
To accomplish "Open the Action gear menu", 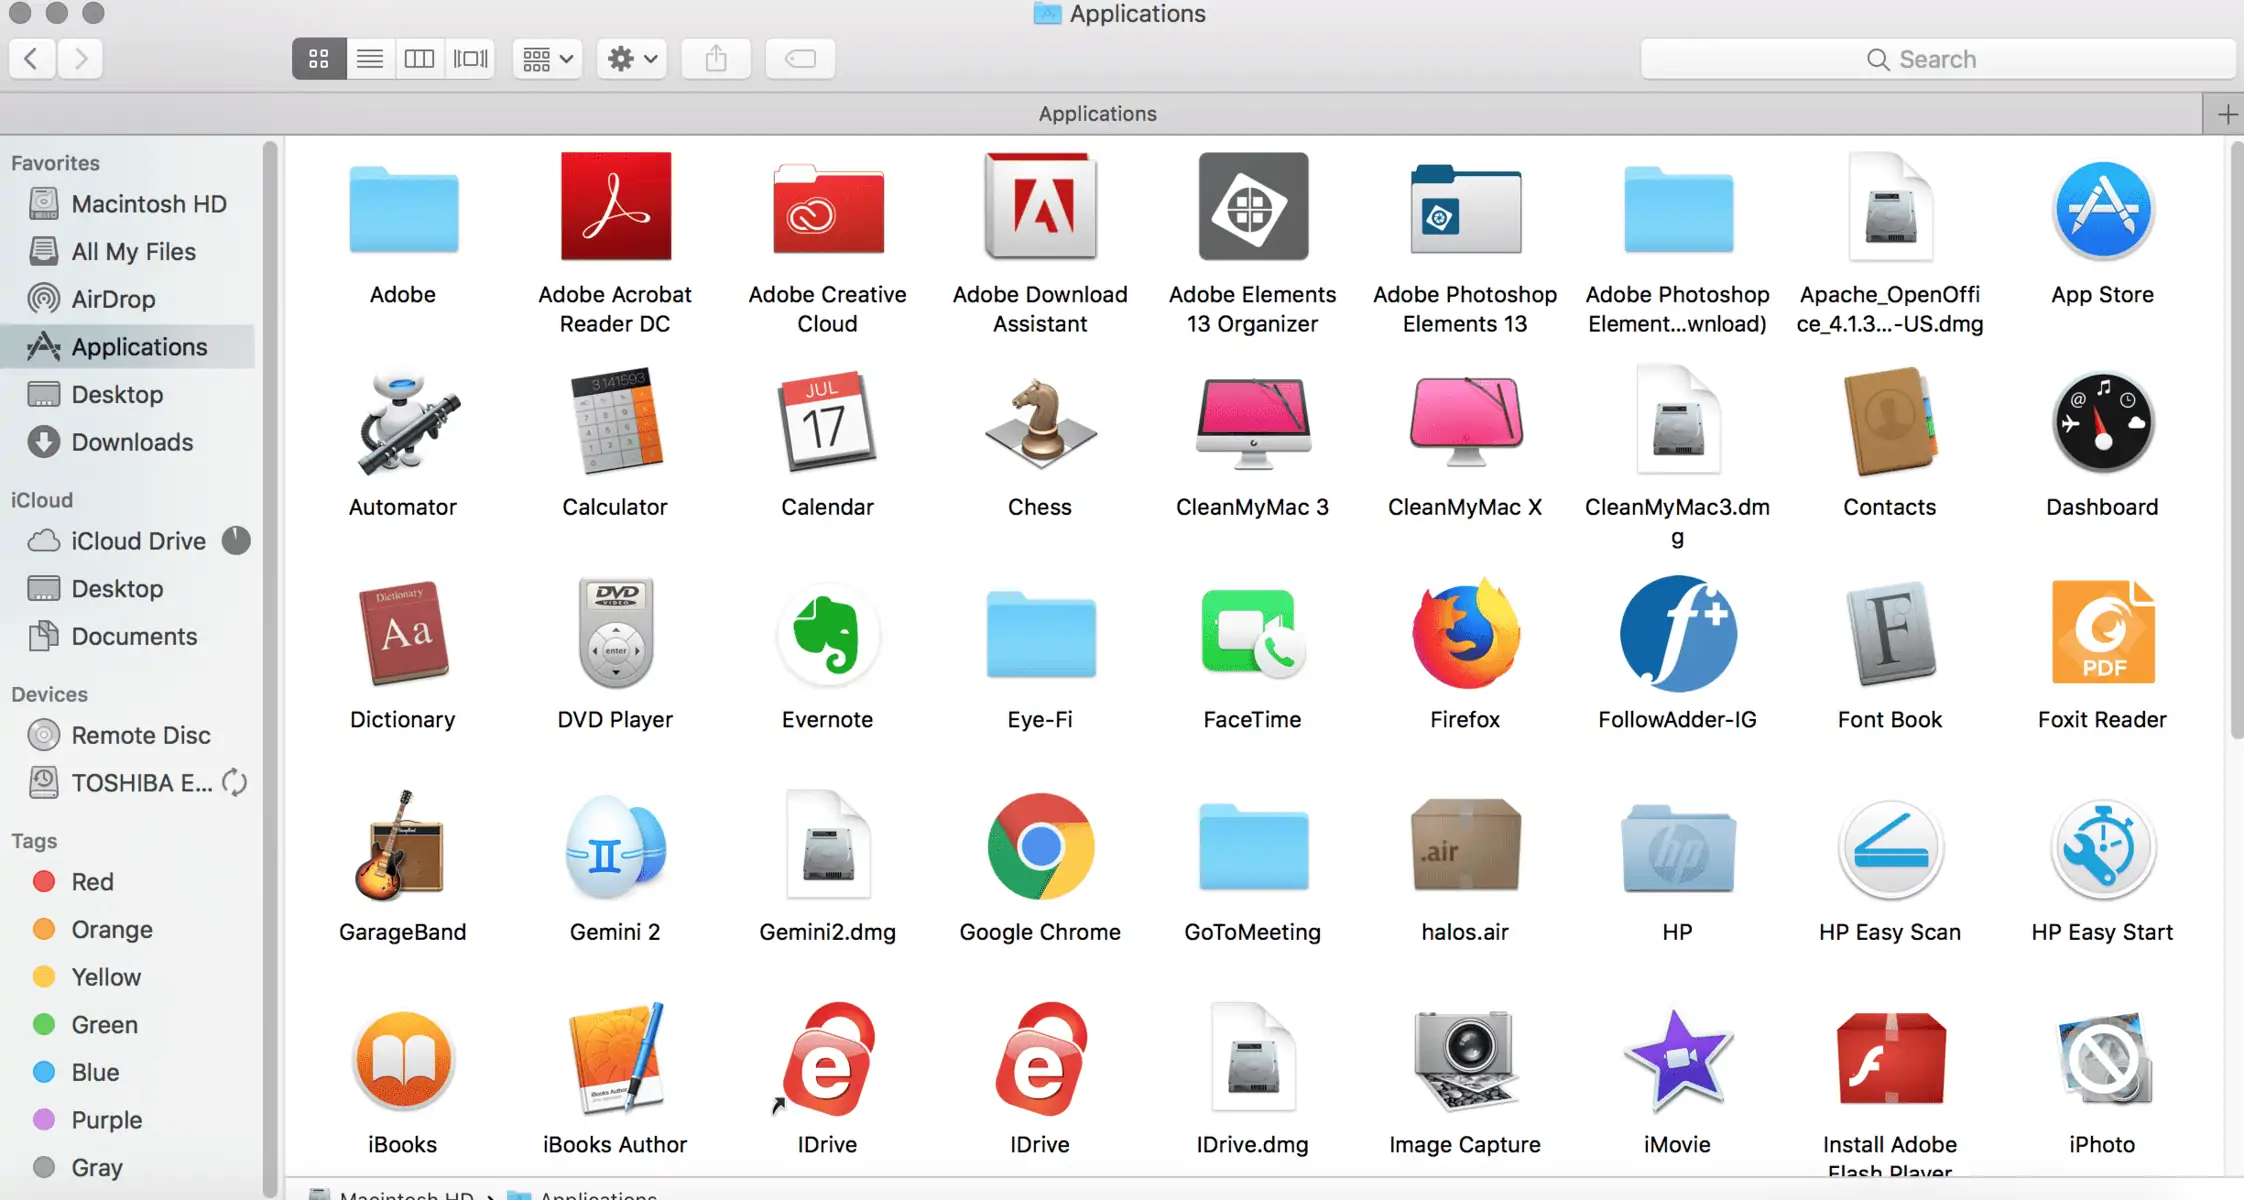I will coord(632,59).
